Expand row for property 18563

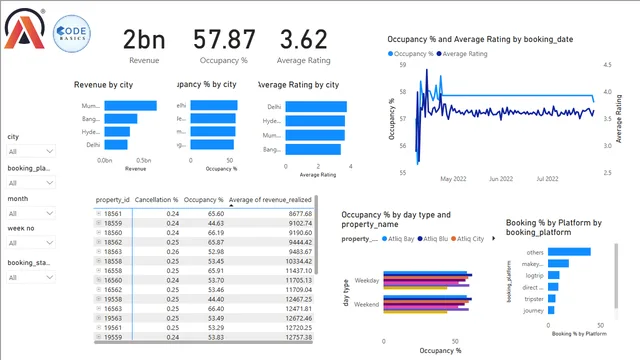98,251
